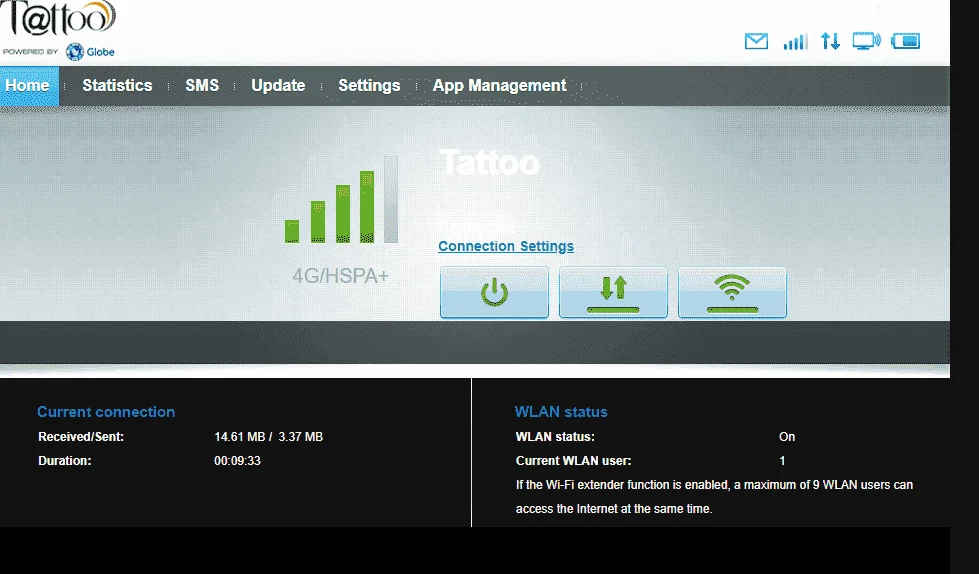Click the Received/Sent label
The height and width of the screenshot is (574, 979).
pyautogui.click(x=81, y=437)
